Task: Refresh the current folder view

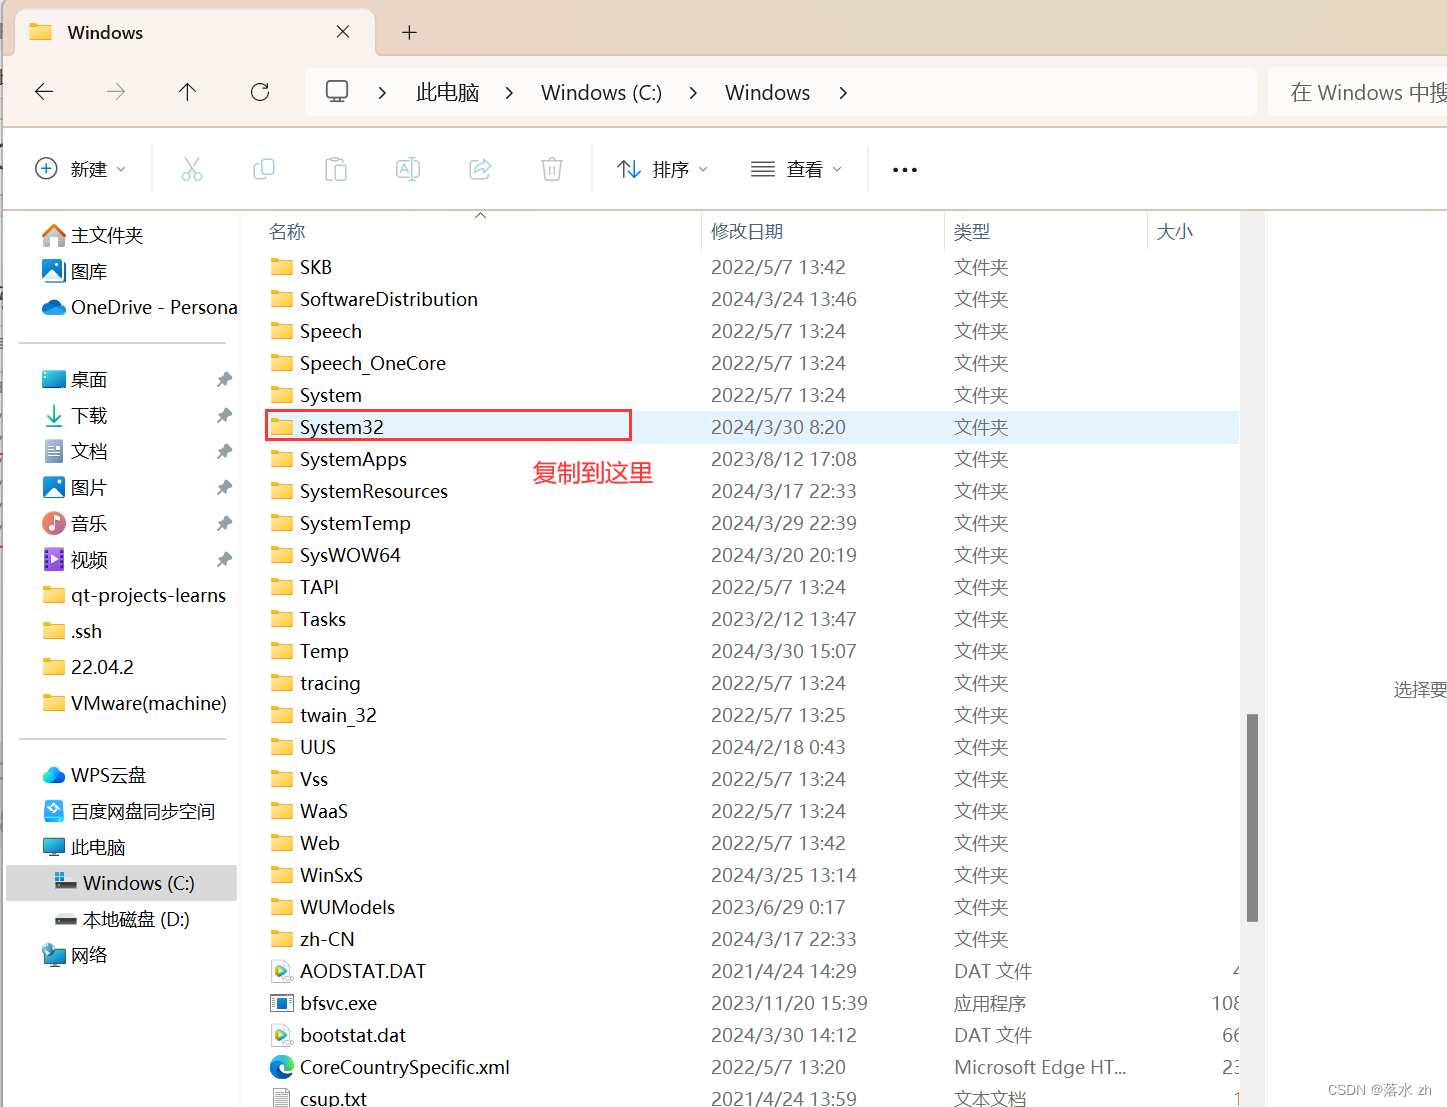Action: (260, 92)
